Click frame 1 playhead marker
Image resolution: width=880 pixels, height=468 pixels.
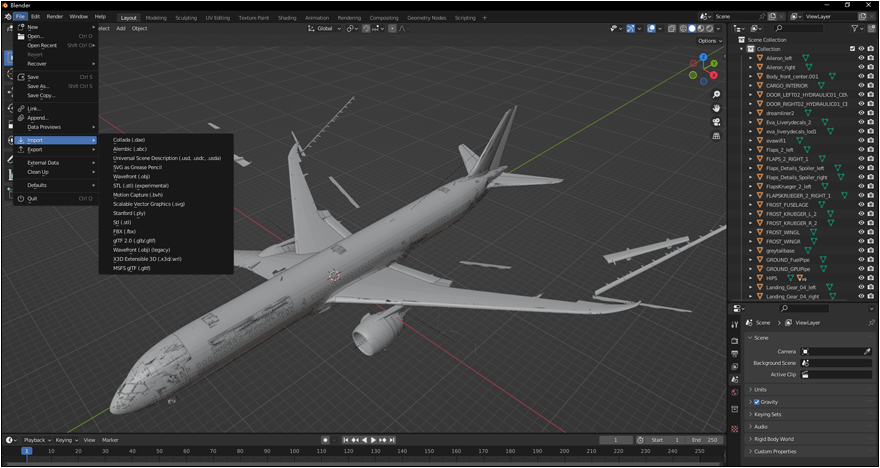[x=26, y=451]
